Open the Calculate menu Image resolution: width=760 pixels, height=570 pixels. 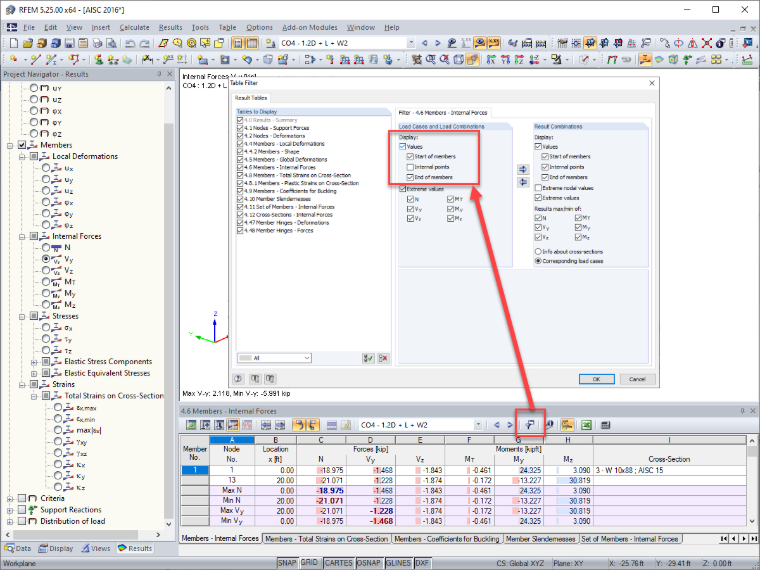pyautogui.click(x=134, y=28)
